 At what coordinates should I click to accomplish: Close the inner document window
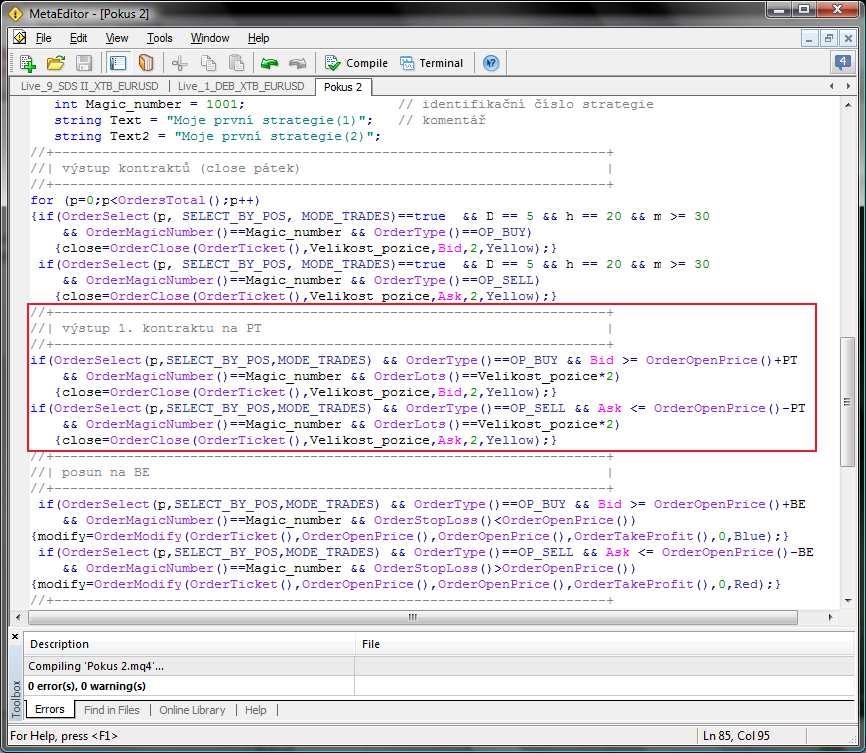click(848, 38)
